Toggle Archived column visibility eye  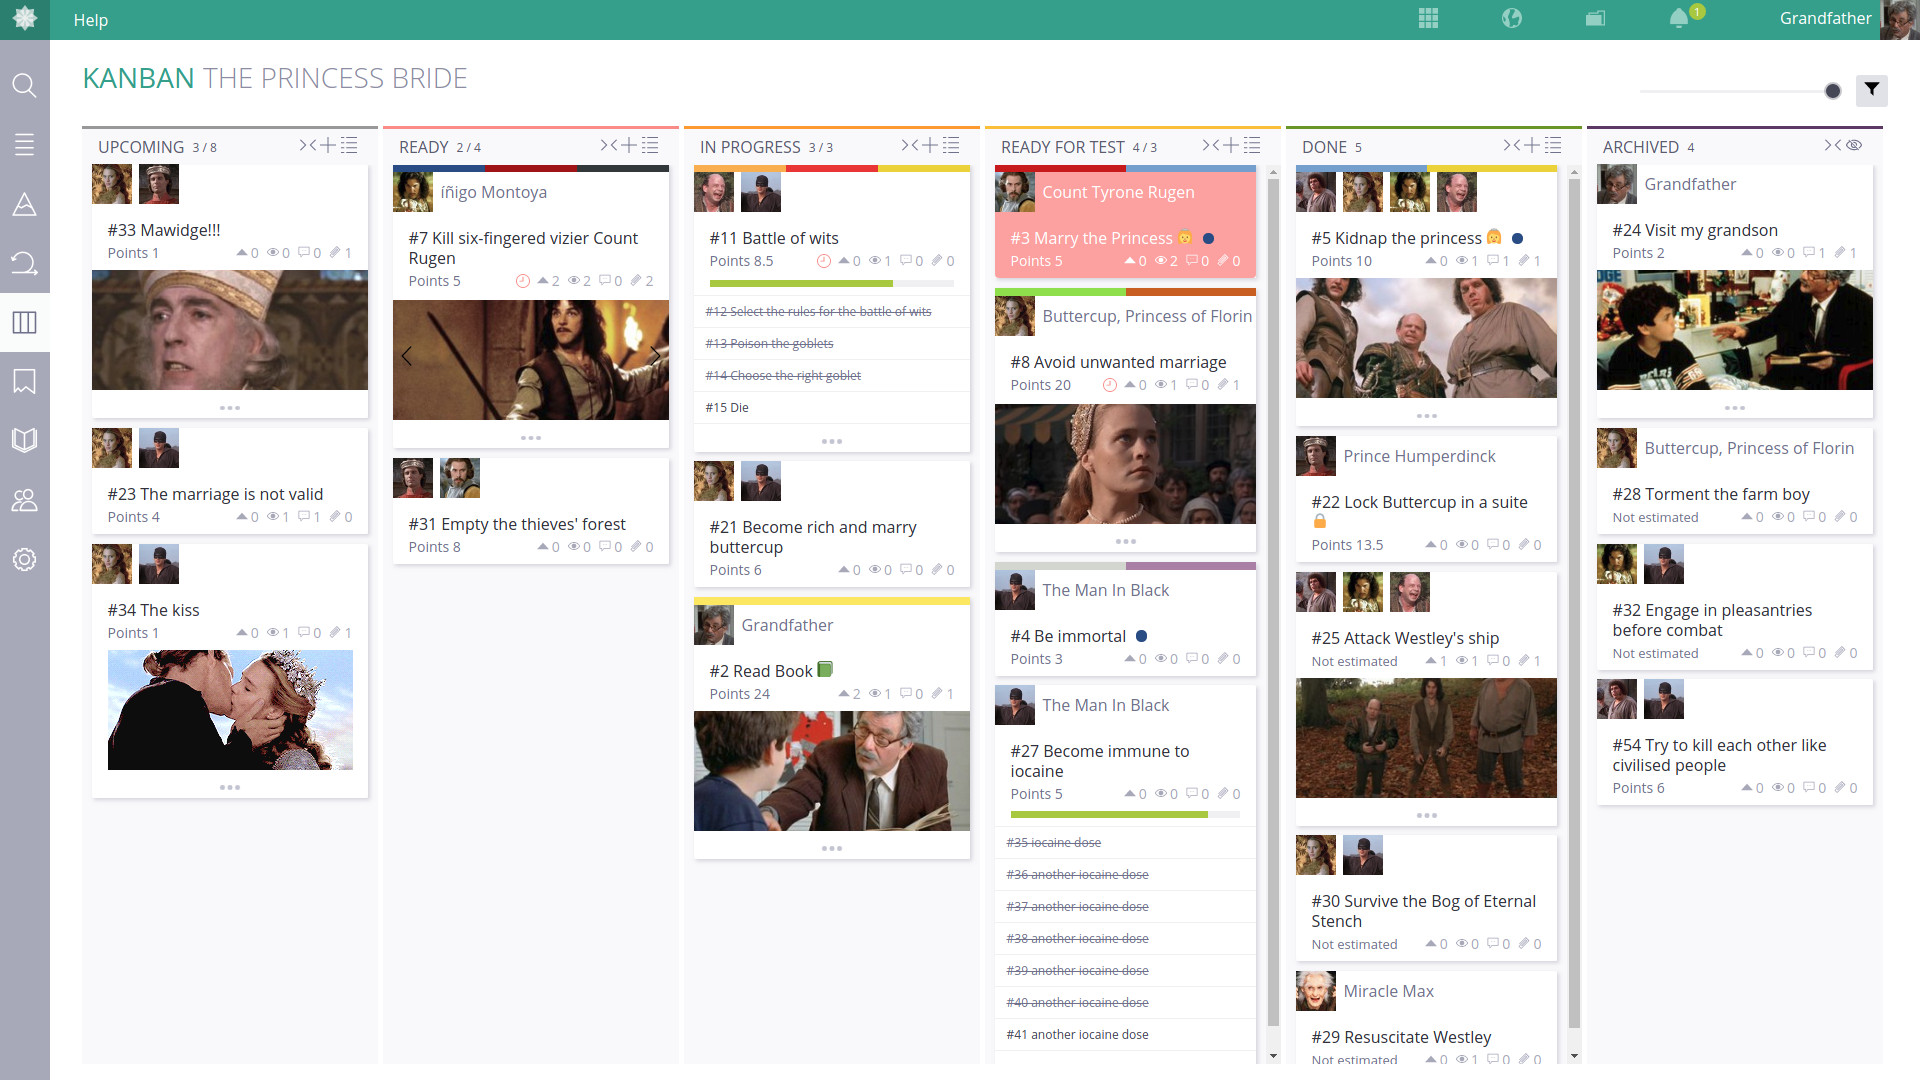[x=1854, y=146]
